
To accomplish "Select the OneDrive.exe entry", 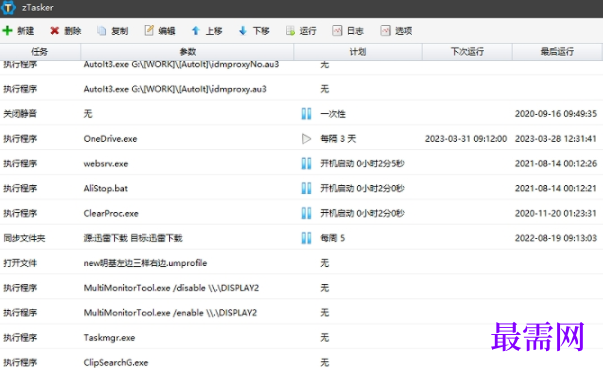I will [110, 139].
